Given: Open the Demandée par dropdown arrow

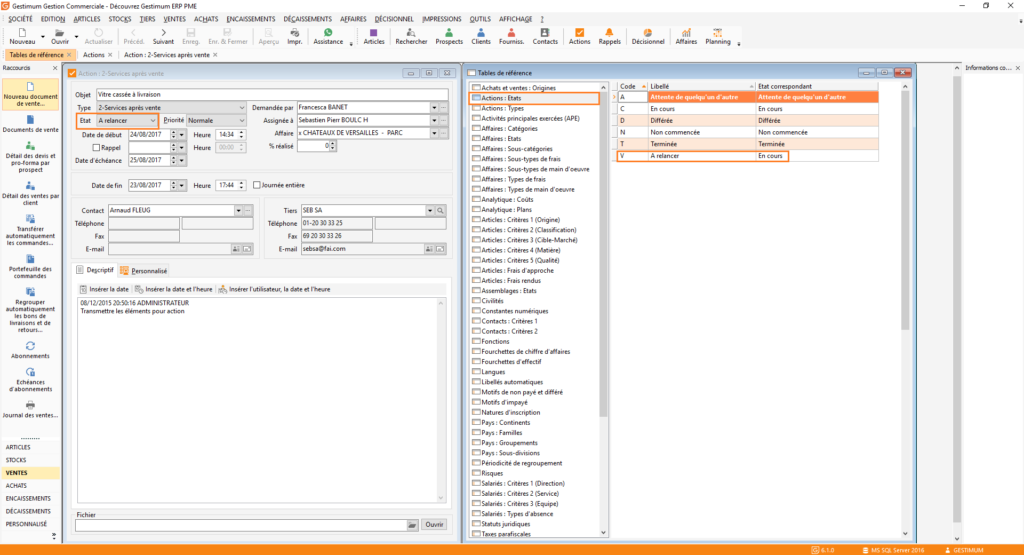Looking at the screenshot, I should click(x=434, y=108).
